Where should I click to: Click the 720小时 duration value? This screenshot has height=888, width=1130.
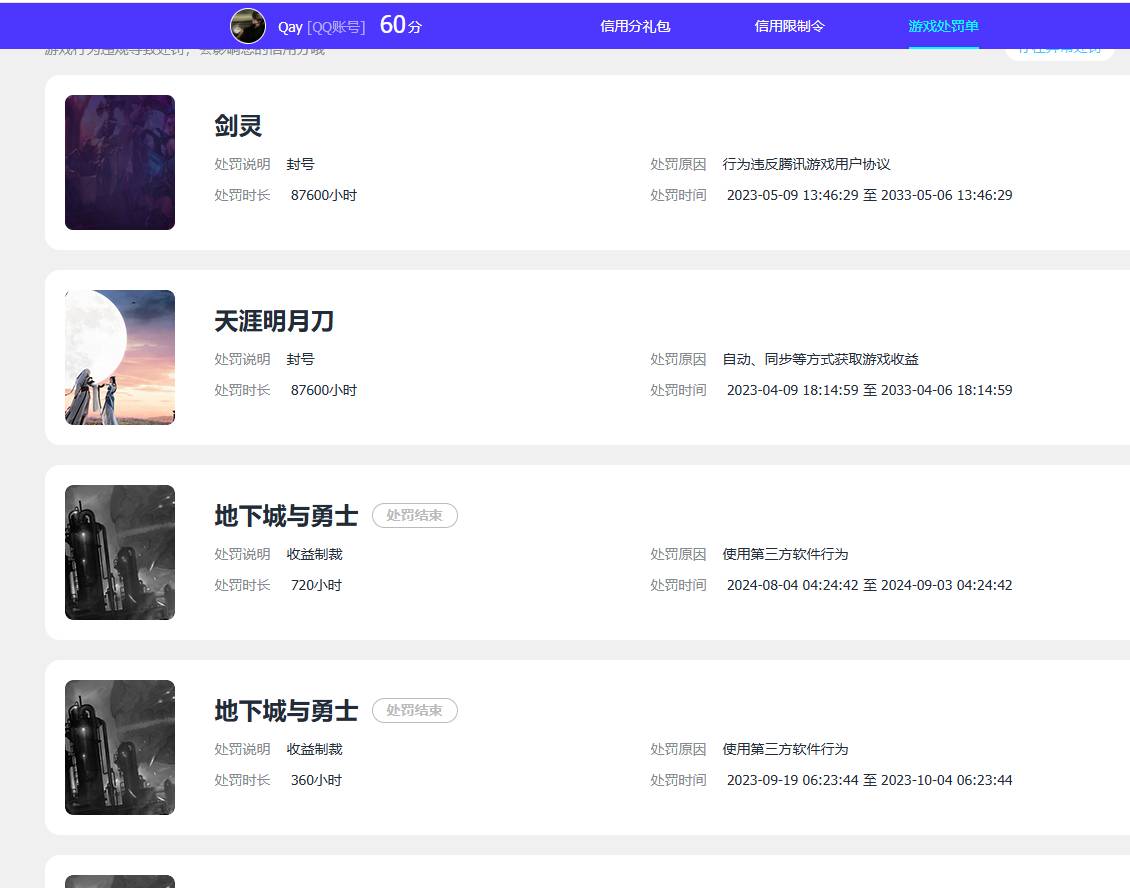click(x=316, y=585)
